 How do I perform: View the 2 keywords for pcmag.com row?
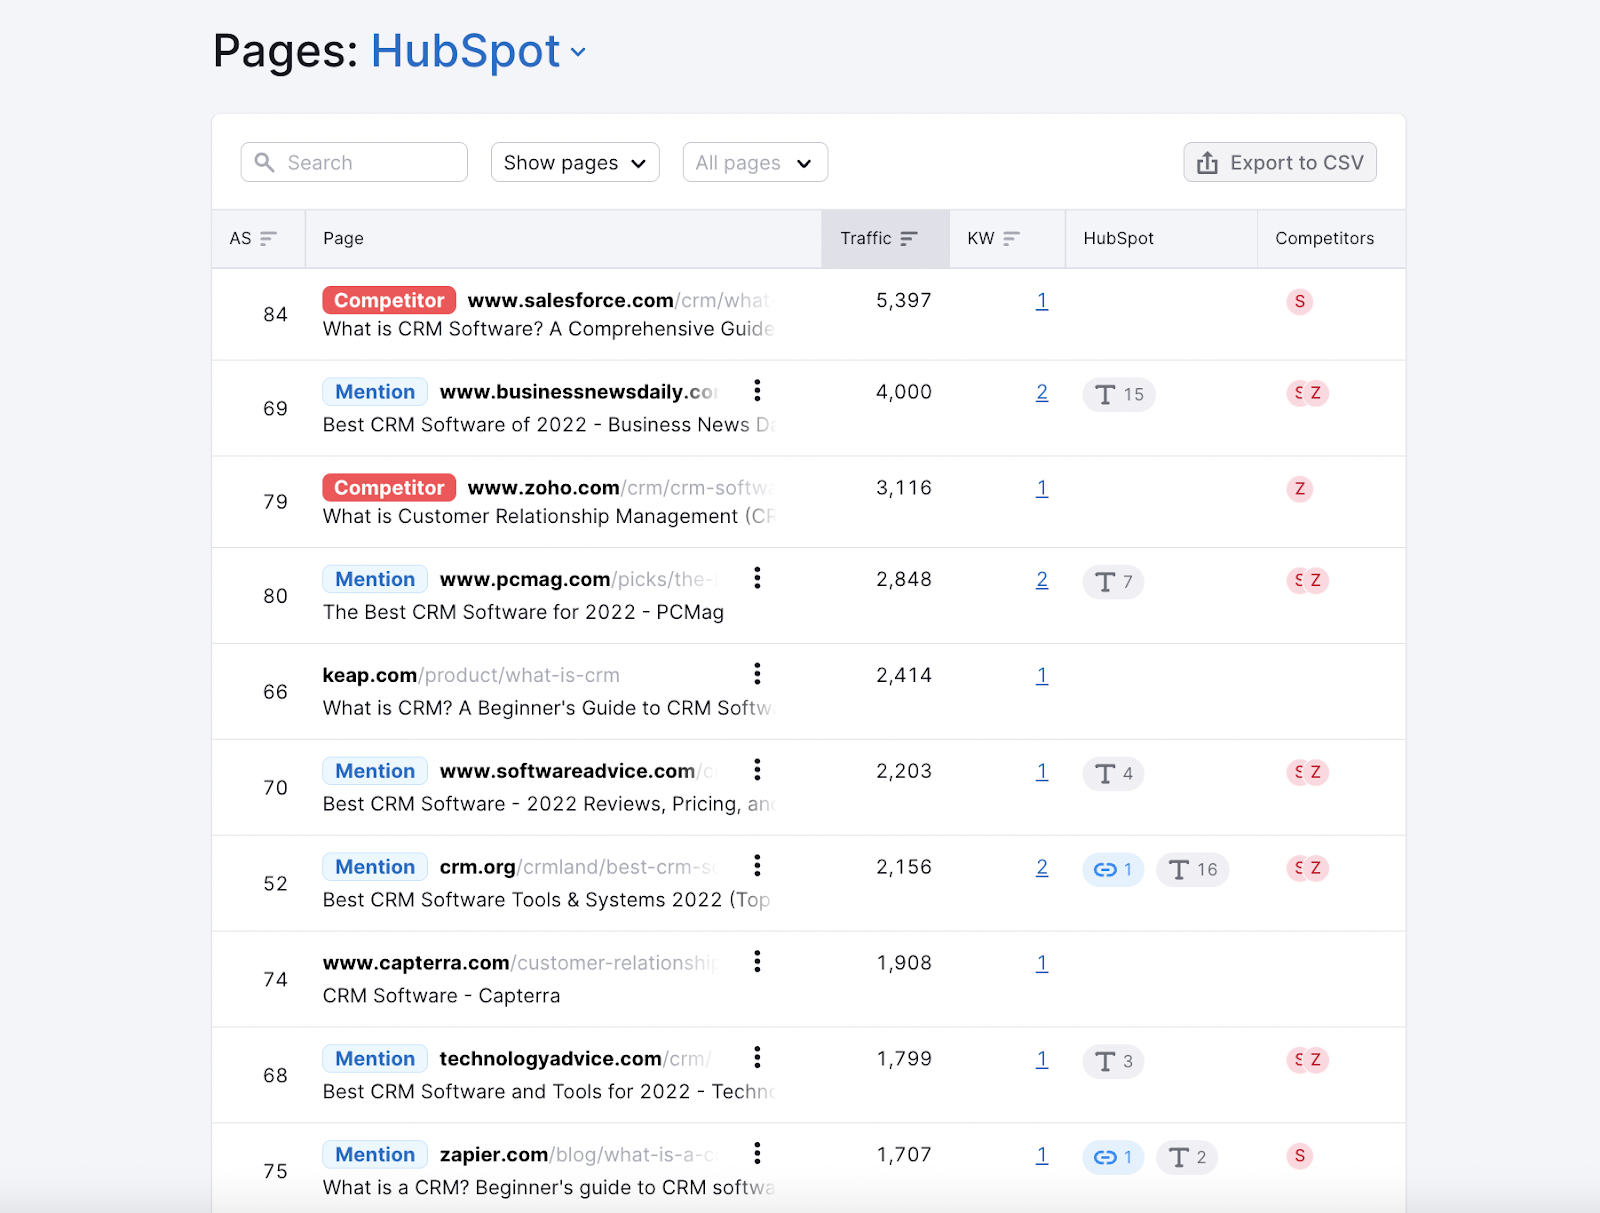click(1041, 579)
